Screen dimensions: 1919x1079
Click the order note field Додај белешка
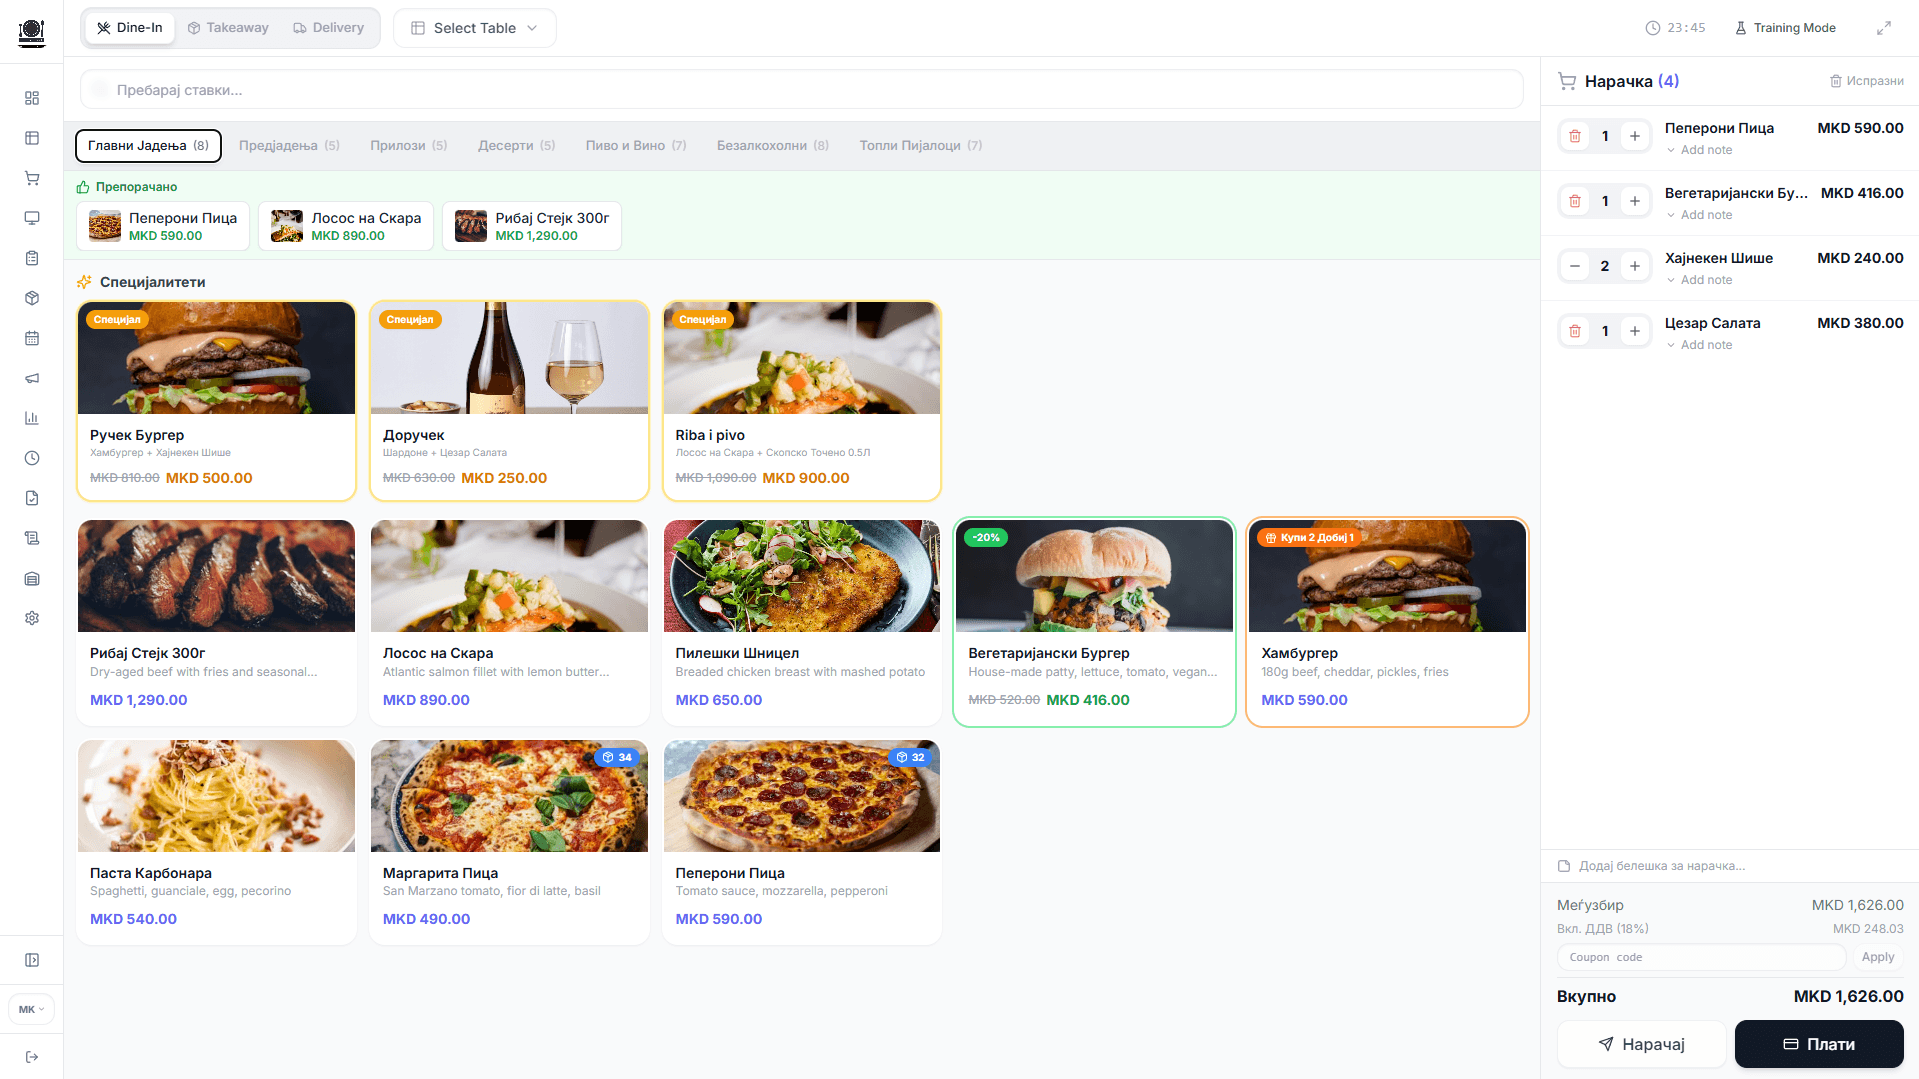[x=1730, y=866]
